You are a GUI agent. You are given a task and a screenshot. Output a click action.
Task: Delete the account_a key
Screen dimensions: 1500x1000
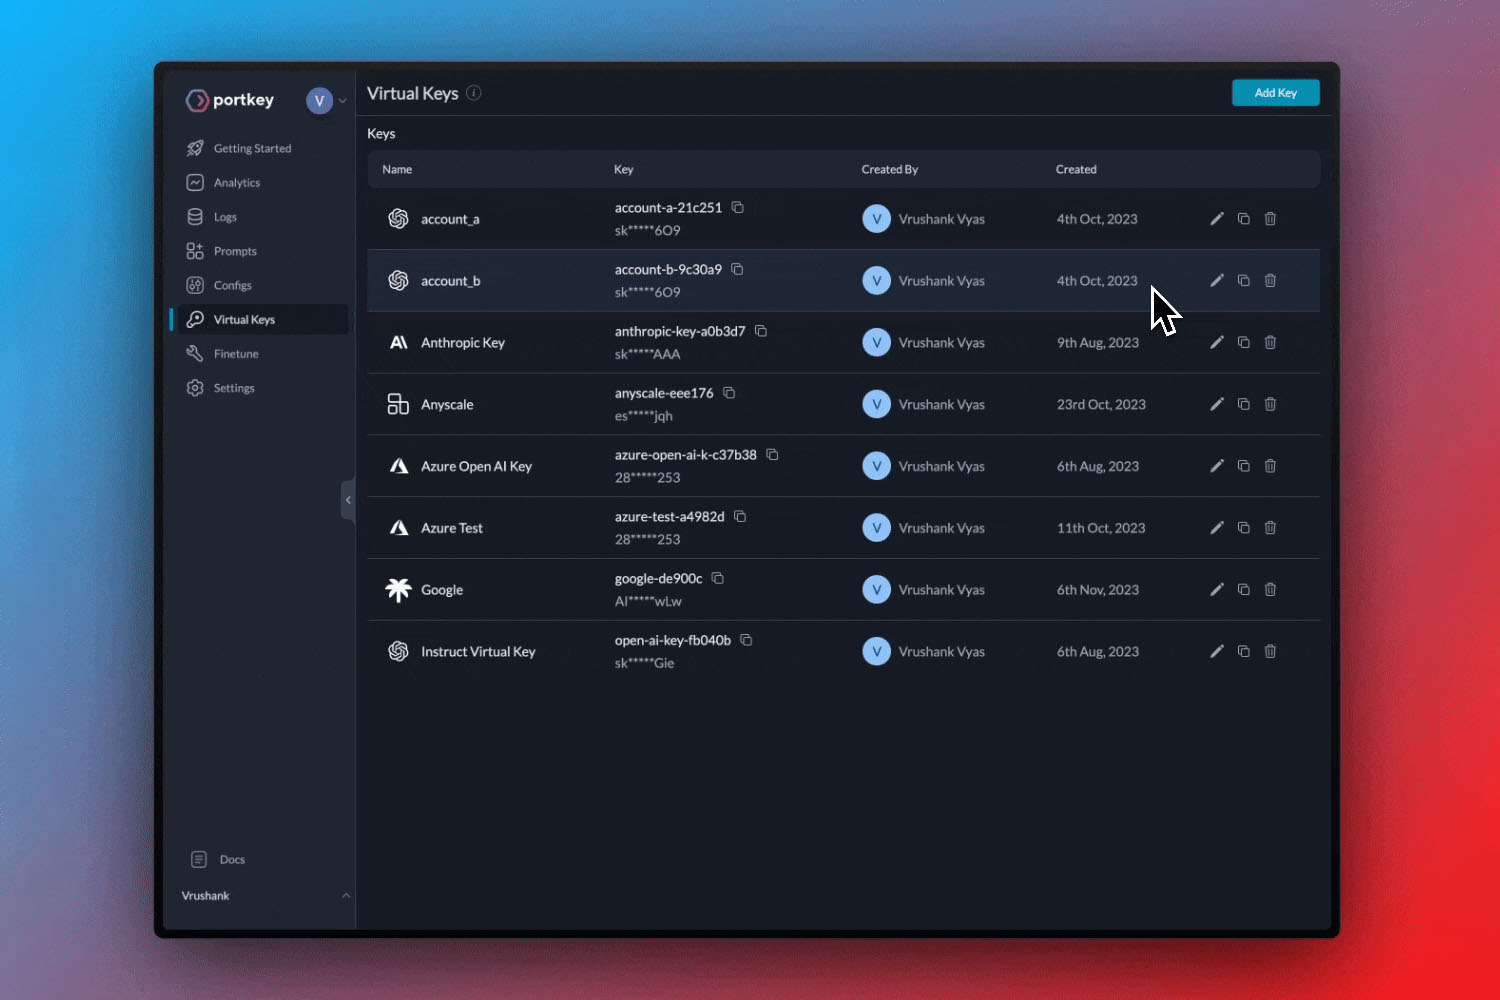[x=1270, y=219]
